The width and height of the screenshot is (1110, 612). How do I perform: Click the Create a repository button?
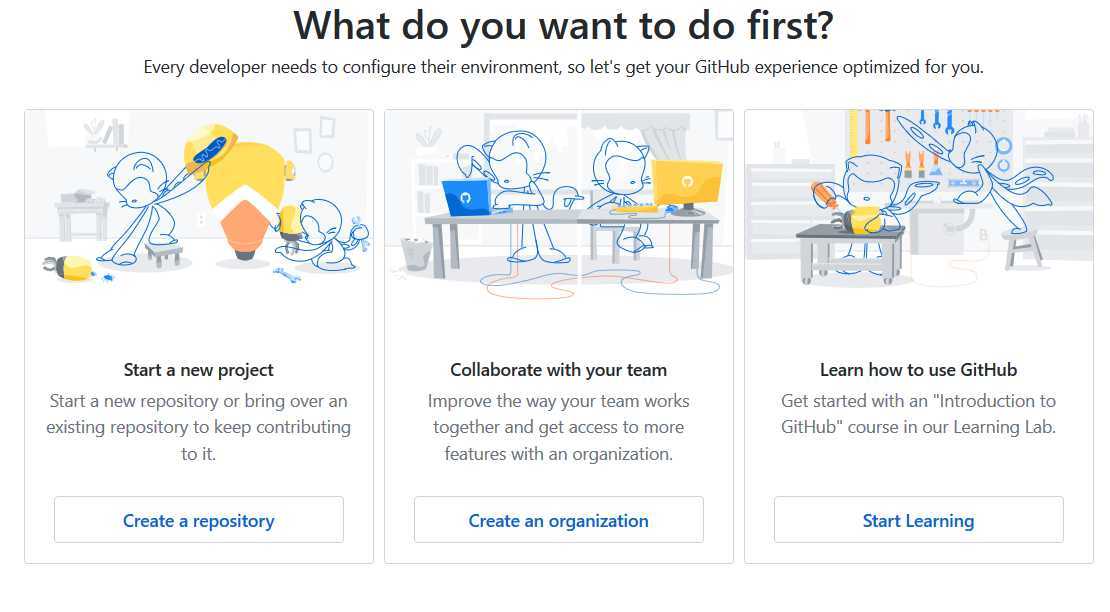point(199,520)
